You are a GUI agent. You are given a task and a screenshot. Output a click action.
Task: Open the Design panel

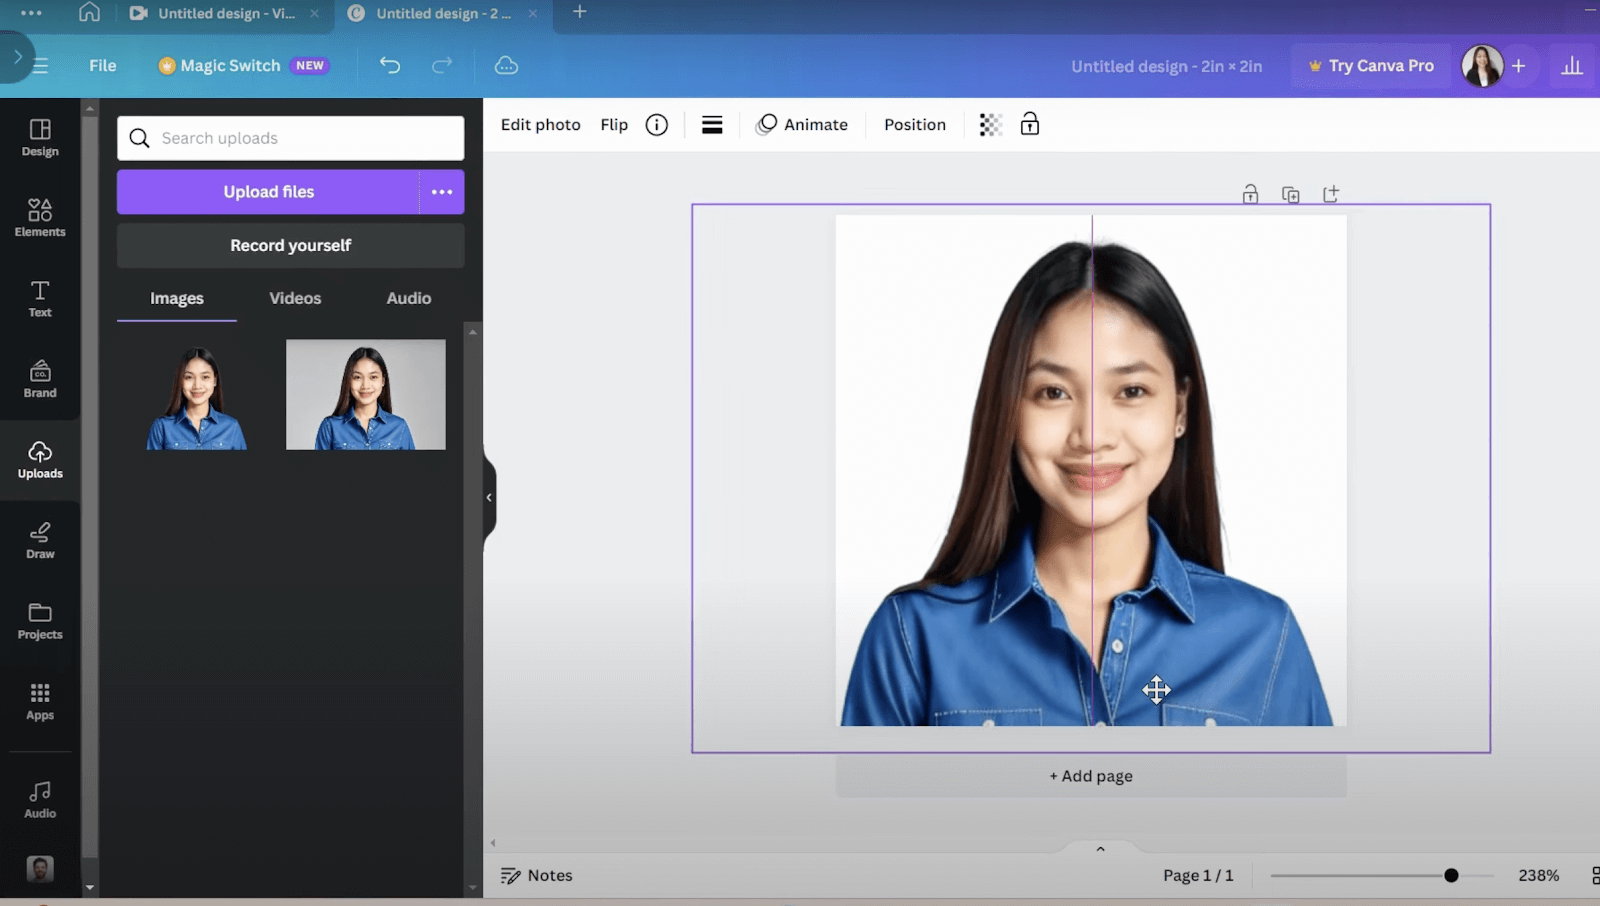pyautogui.click(x=40, y=138)
